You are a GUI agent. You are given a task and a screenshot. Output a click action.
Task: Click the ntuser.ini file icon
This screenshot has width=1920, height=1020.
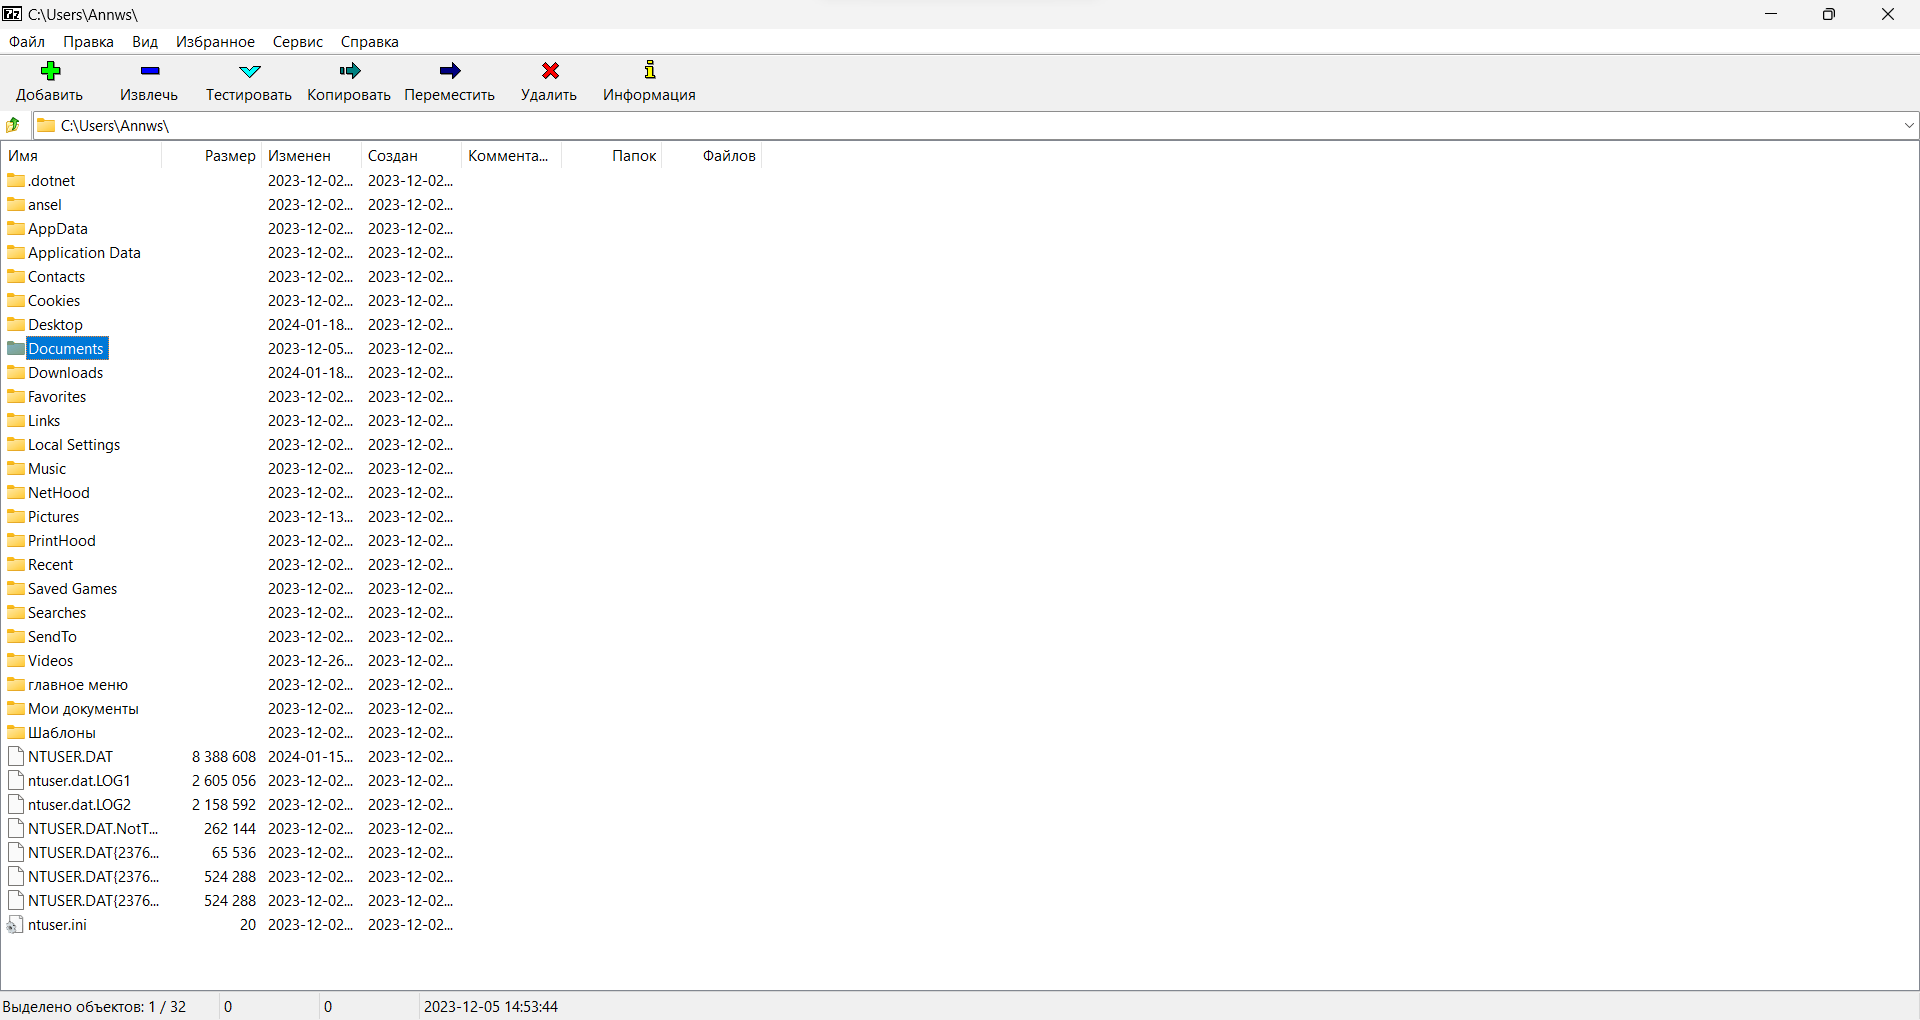pos(15,925)
